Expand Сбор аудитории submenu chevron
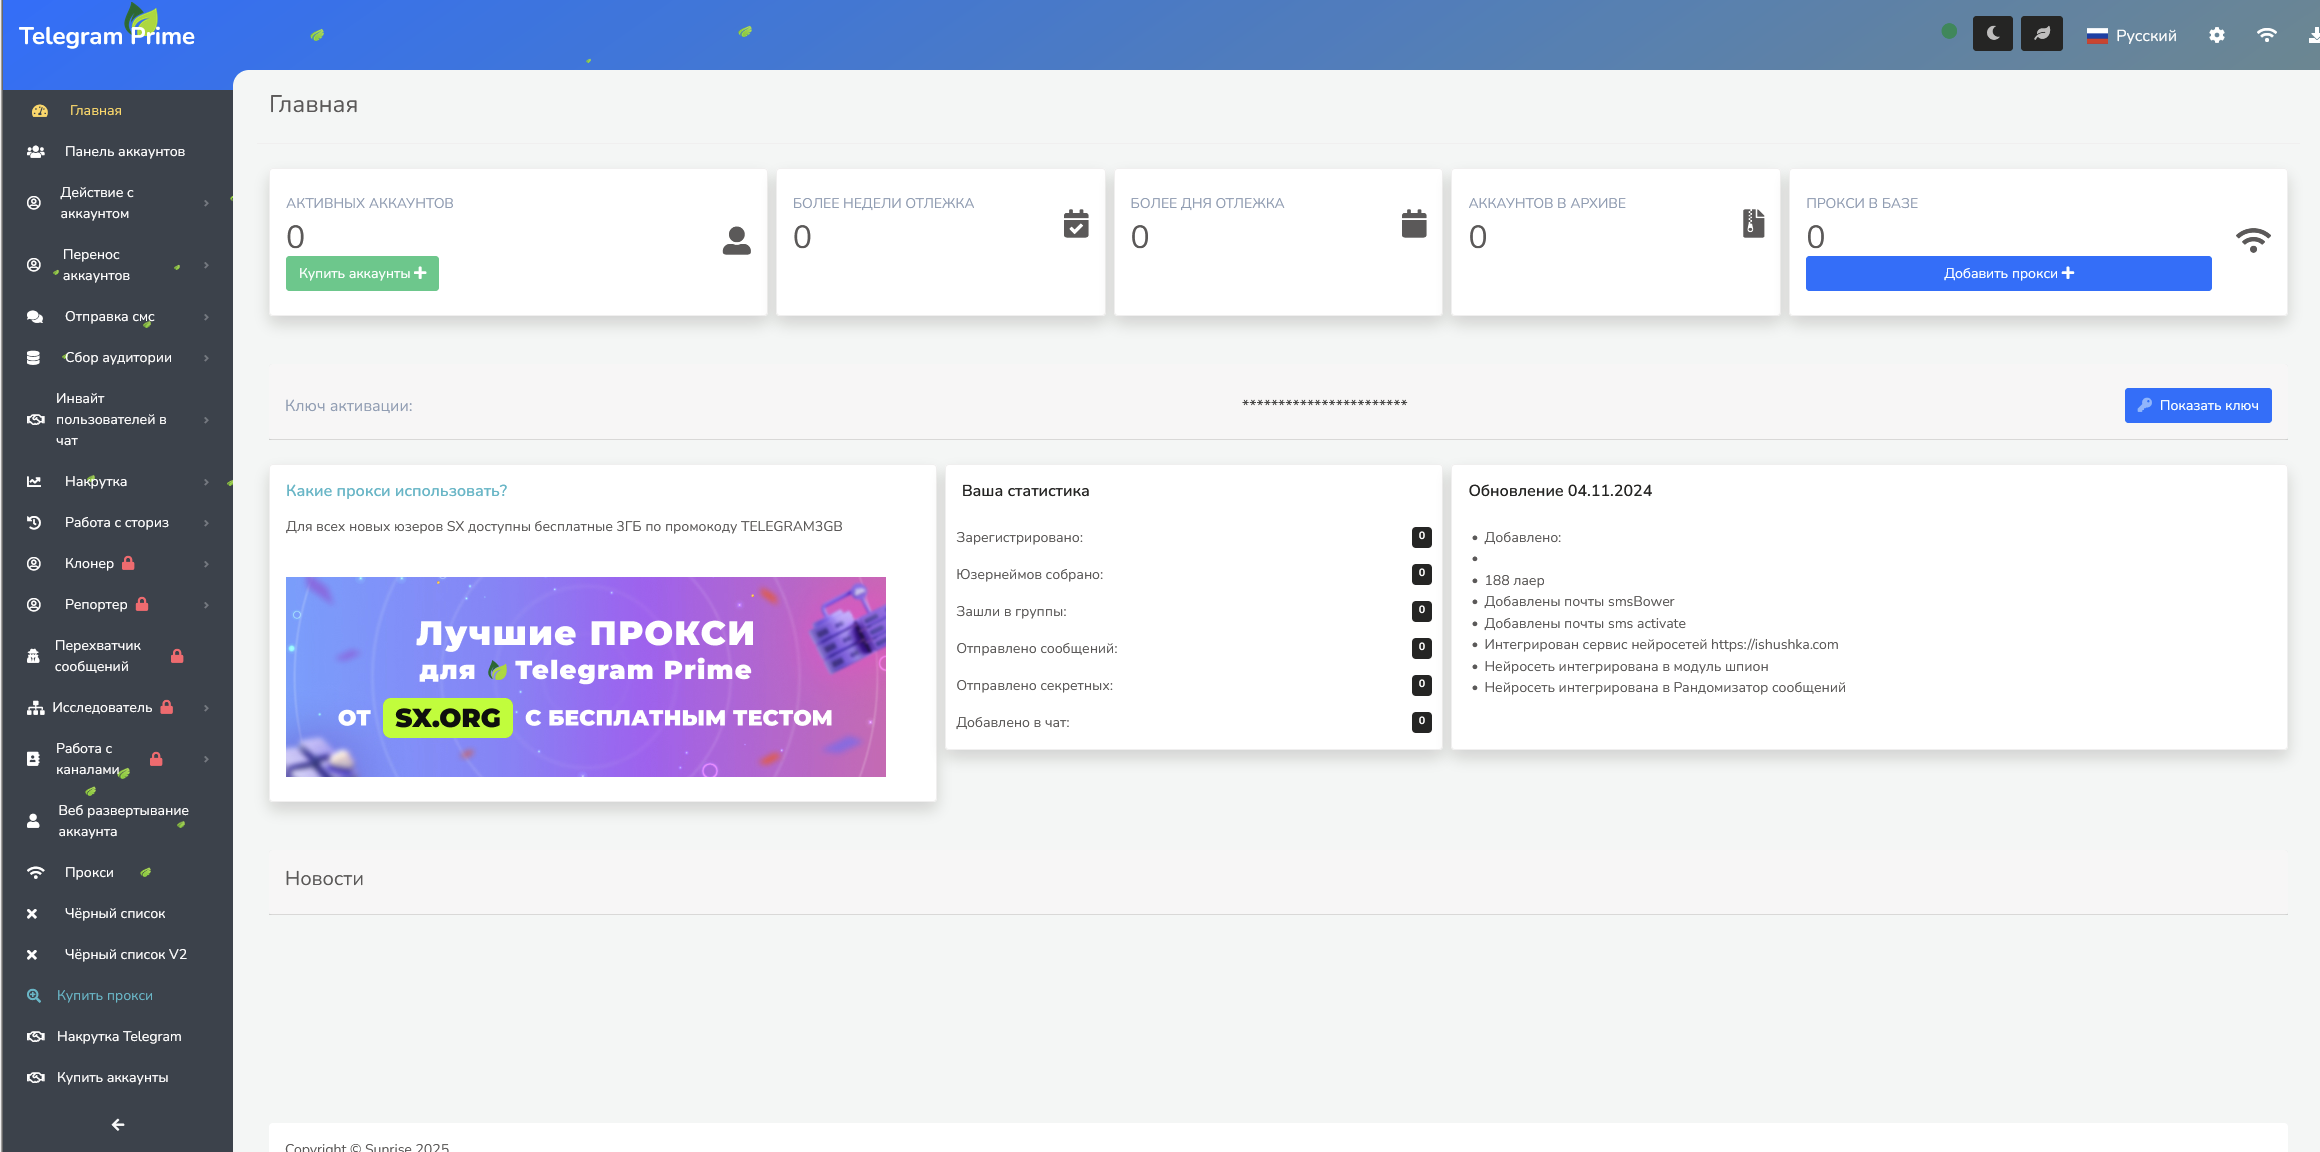Image resolution: width=2320 pixels, height=1152 pixels. tap(206, 358)
